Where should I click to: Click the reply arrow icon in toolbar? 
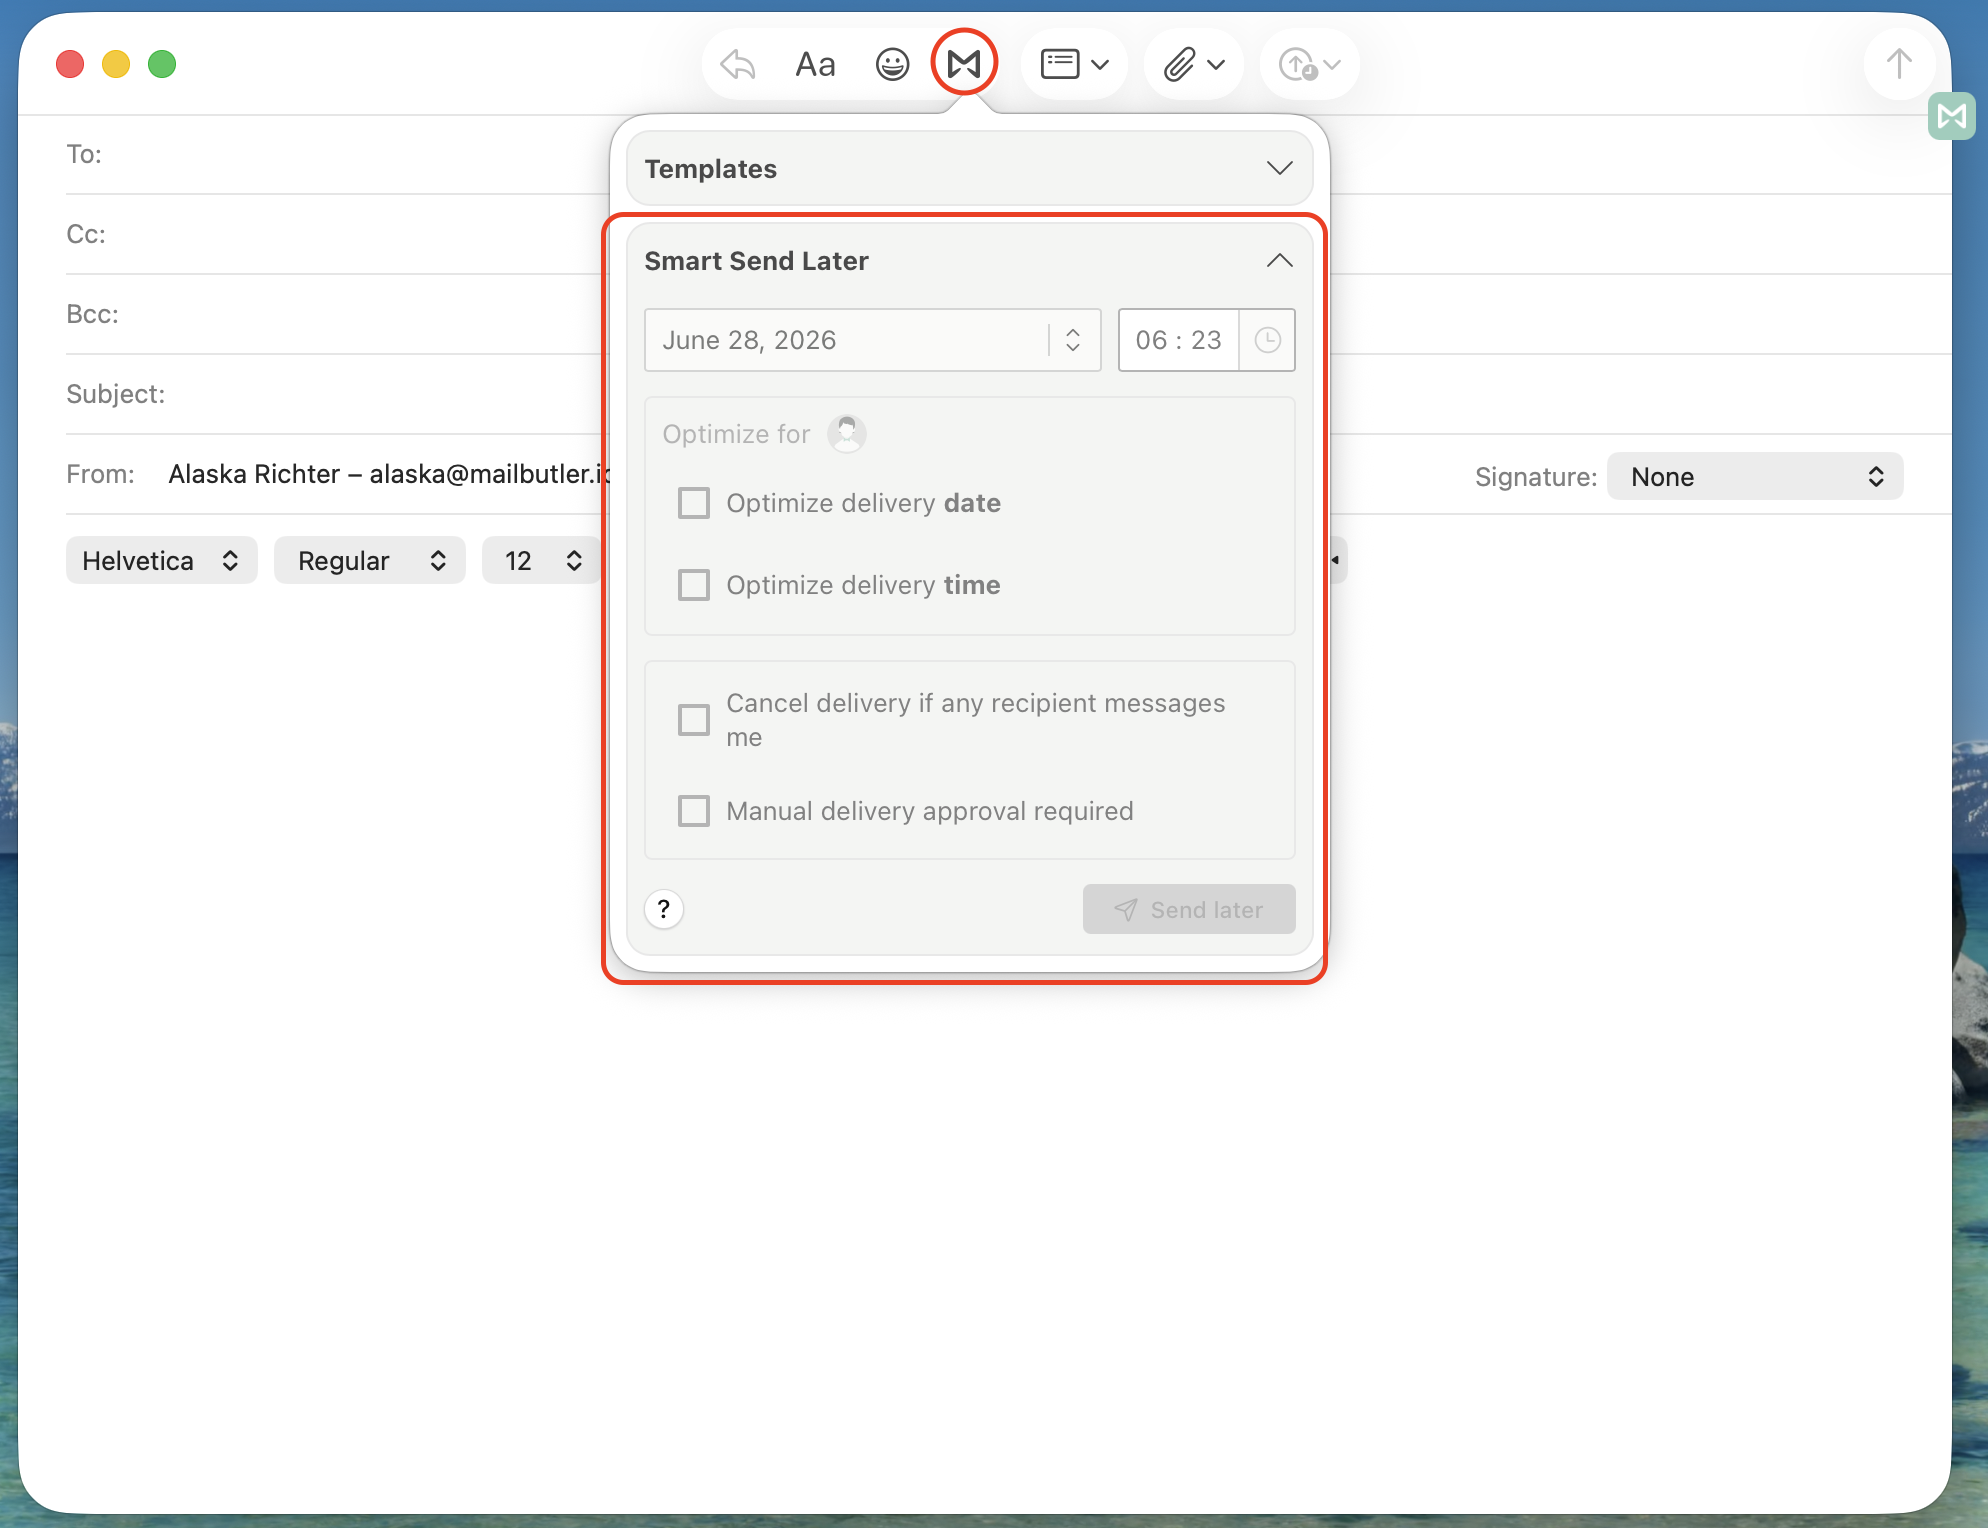(x=738, y=65)
